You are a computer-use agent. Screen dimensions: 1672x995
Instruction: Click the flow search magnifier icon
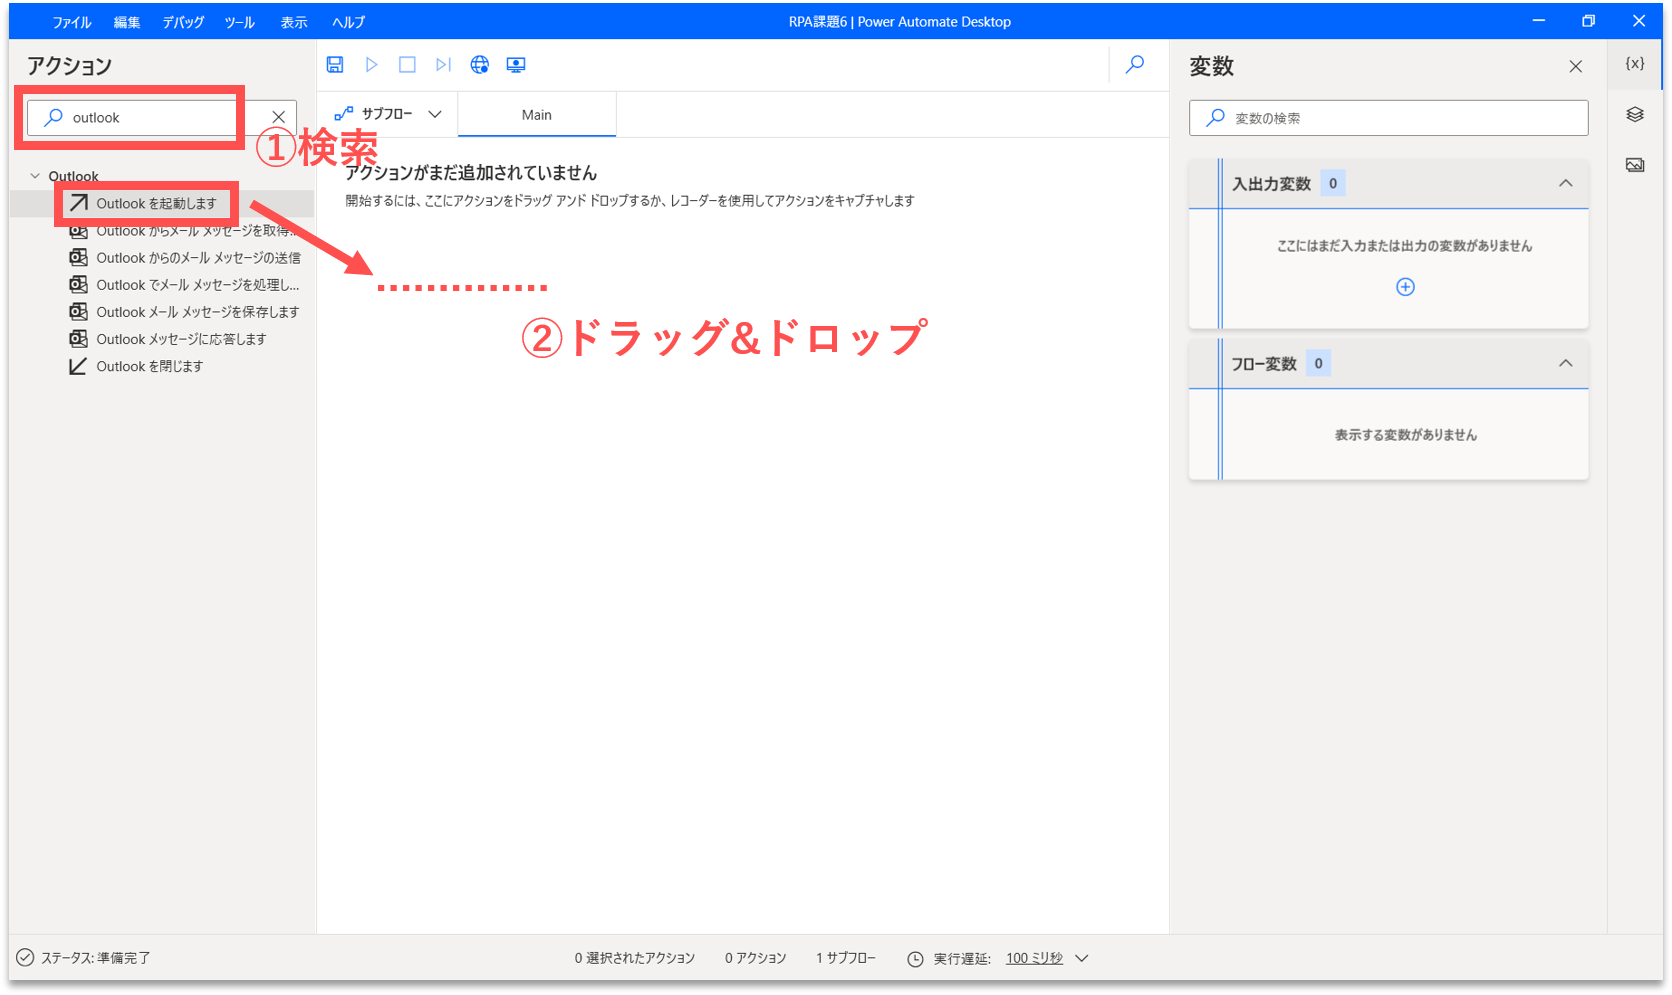1135,65
